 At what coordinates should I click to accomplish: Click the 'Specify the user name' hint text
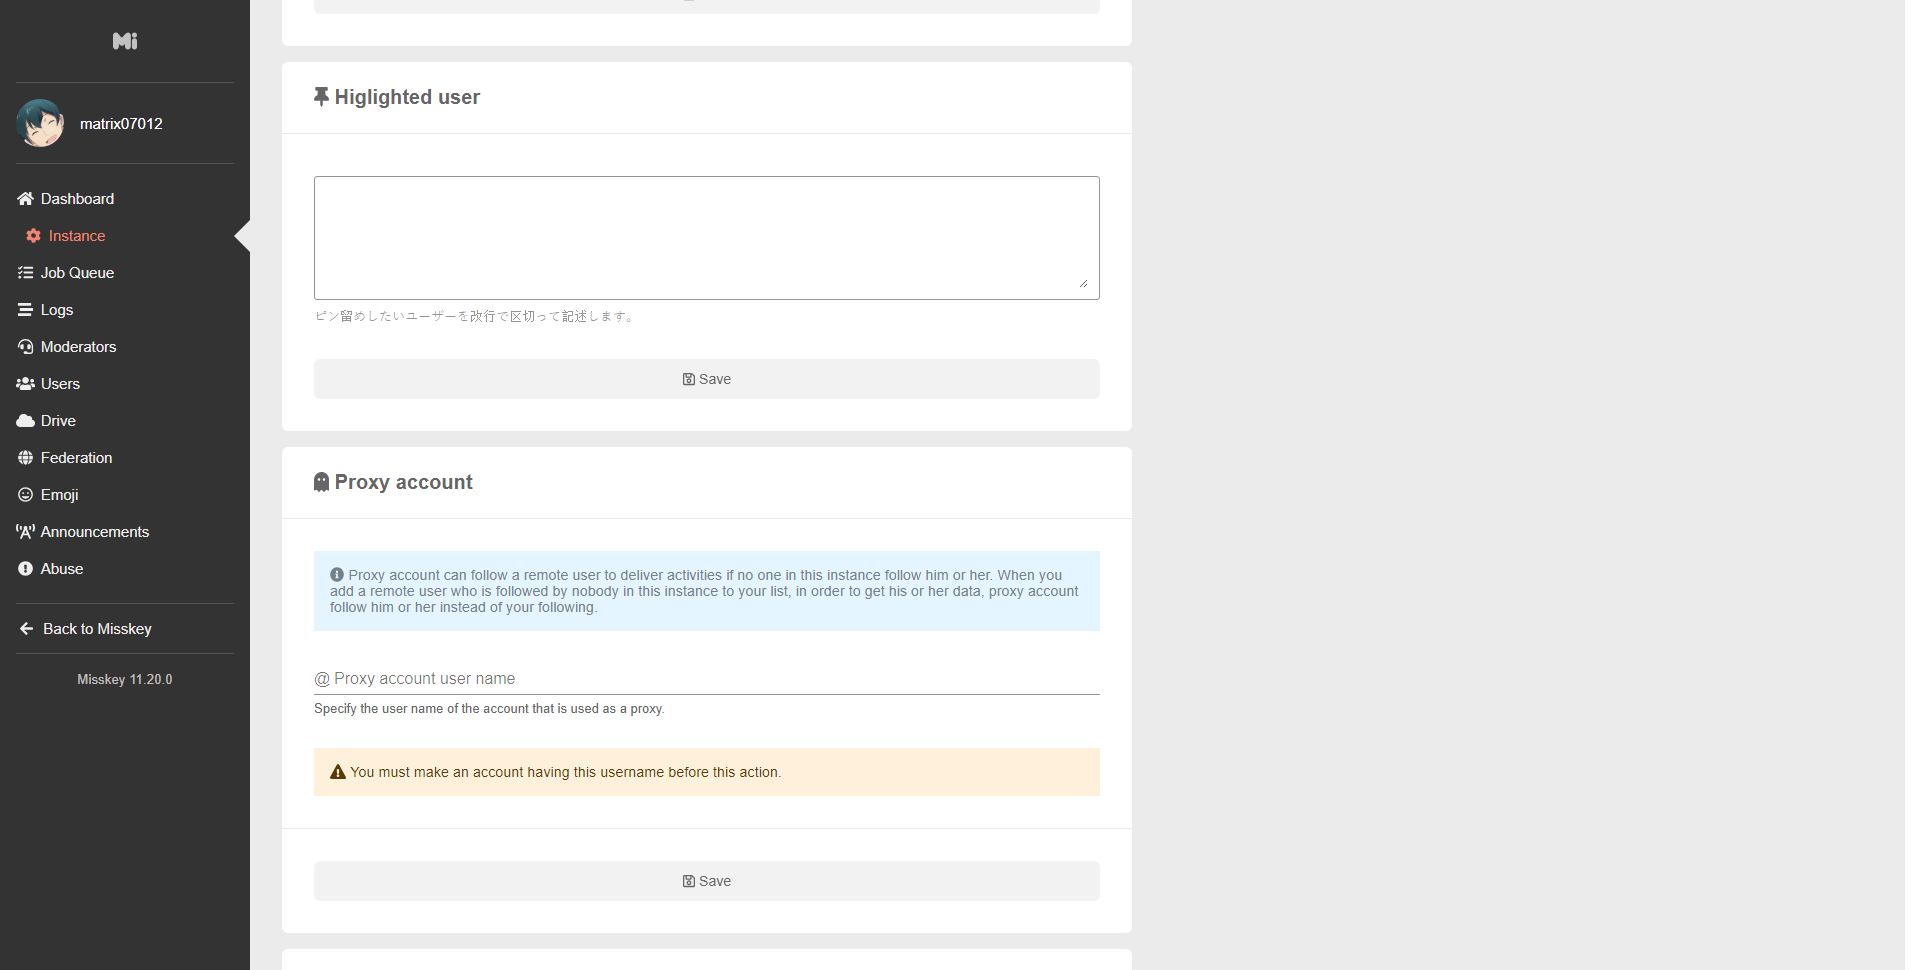pyautogui.click(x=489, y=709)
